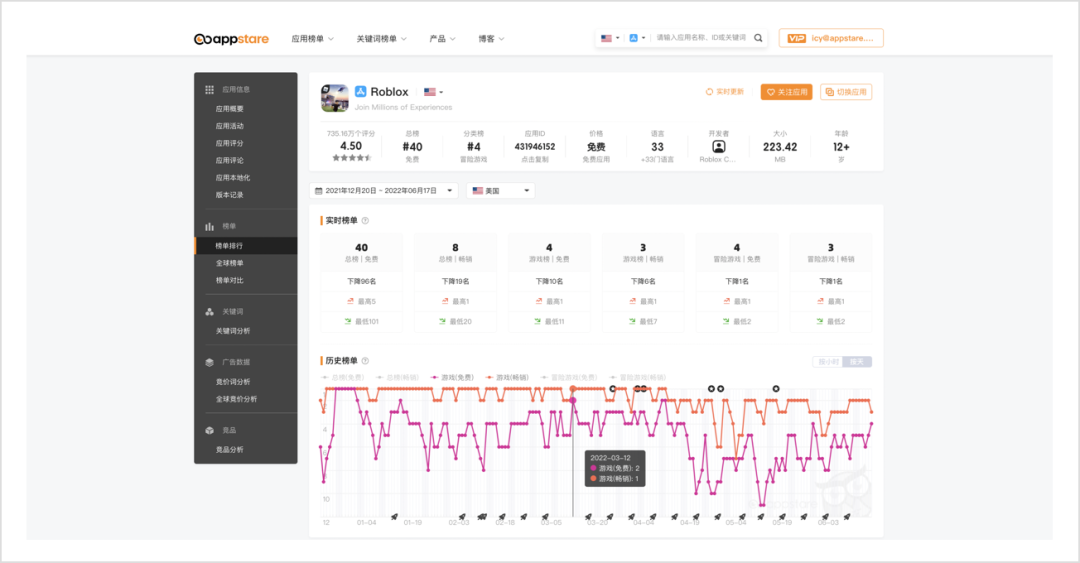
Task: Switch chart to 按小时 view
Action: tap(827, 361)
